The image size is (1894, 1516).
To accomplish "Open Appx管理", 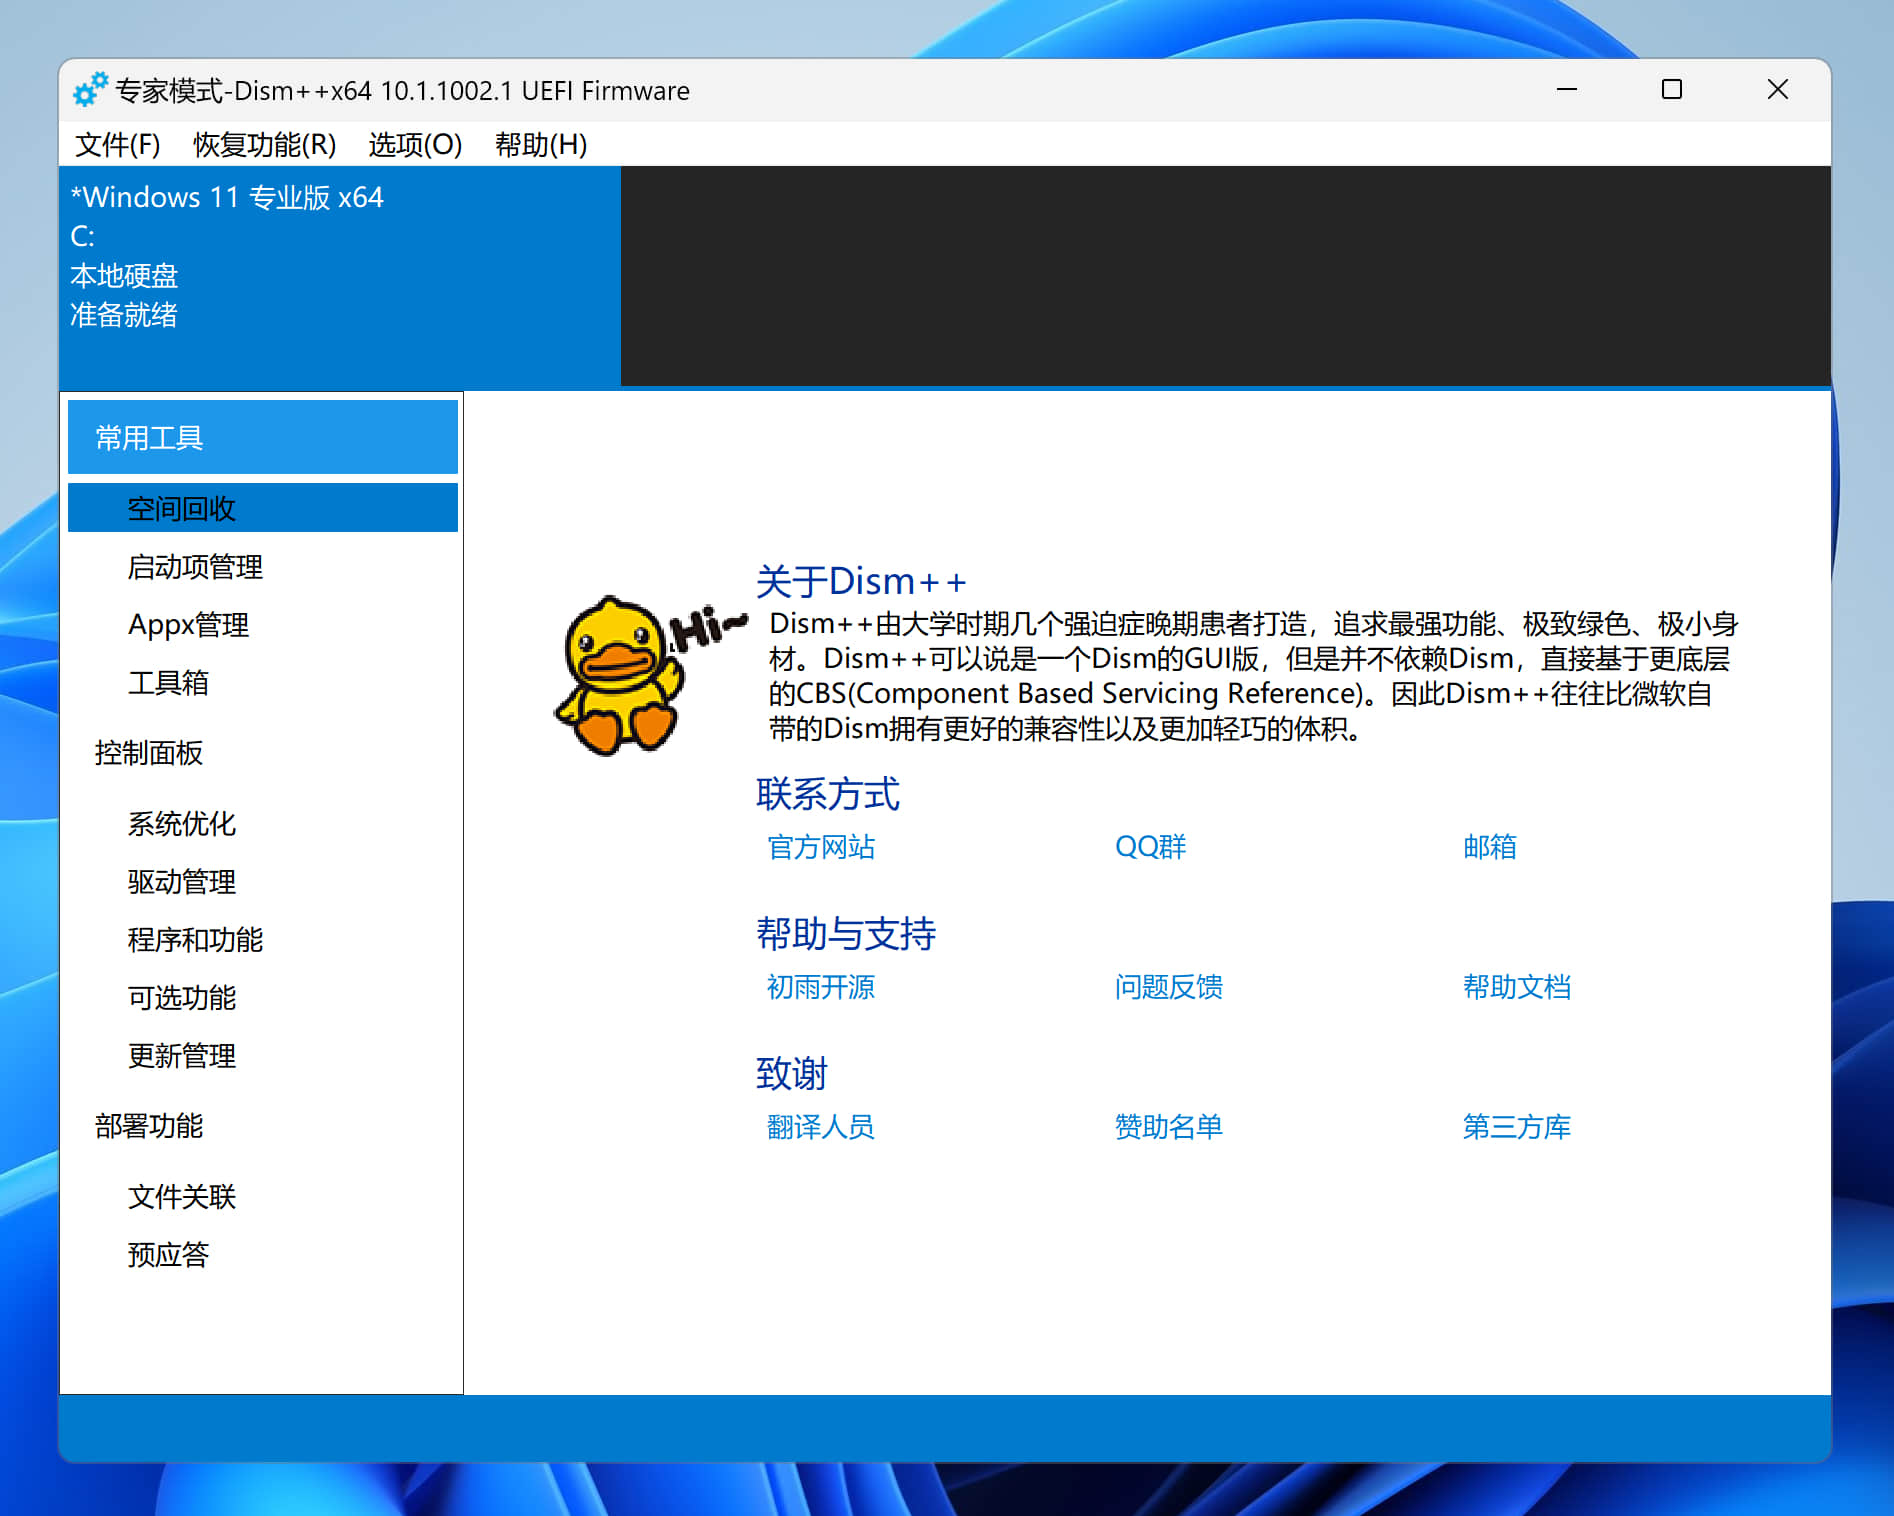I will 189,625.
